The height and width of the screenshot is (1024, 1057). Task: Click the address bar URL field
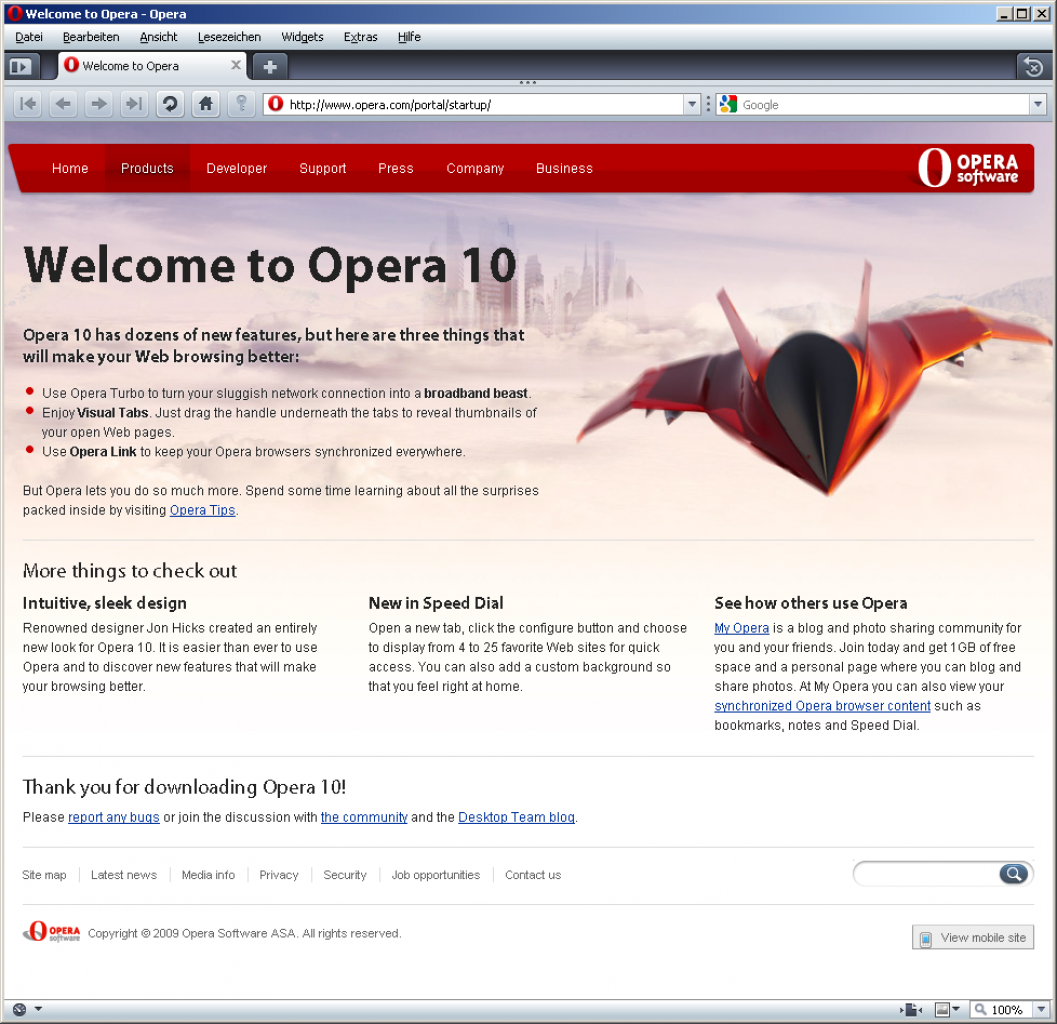pos(483,104)
